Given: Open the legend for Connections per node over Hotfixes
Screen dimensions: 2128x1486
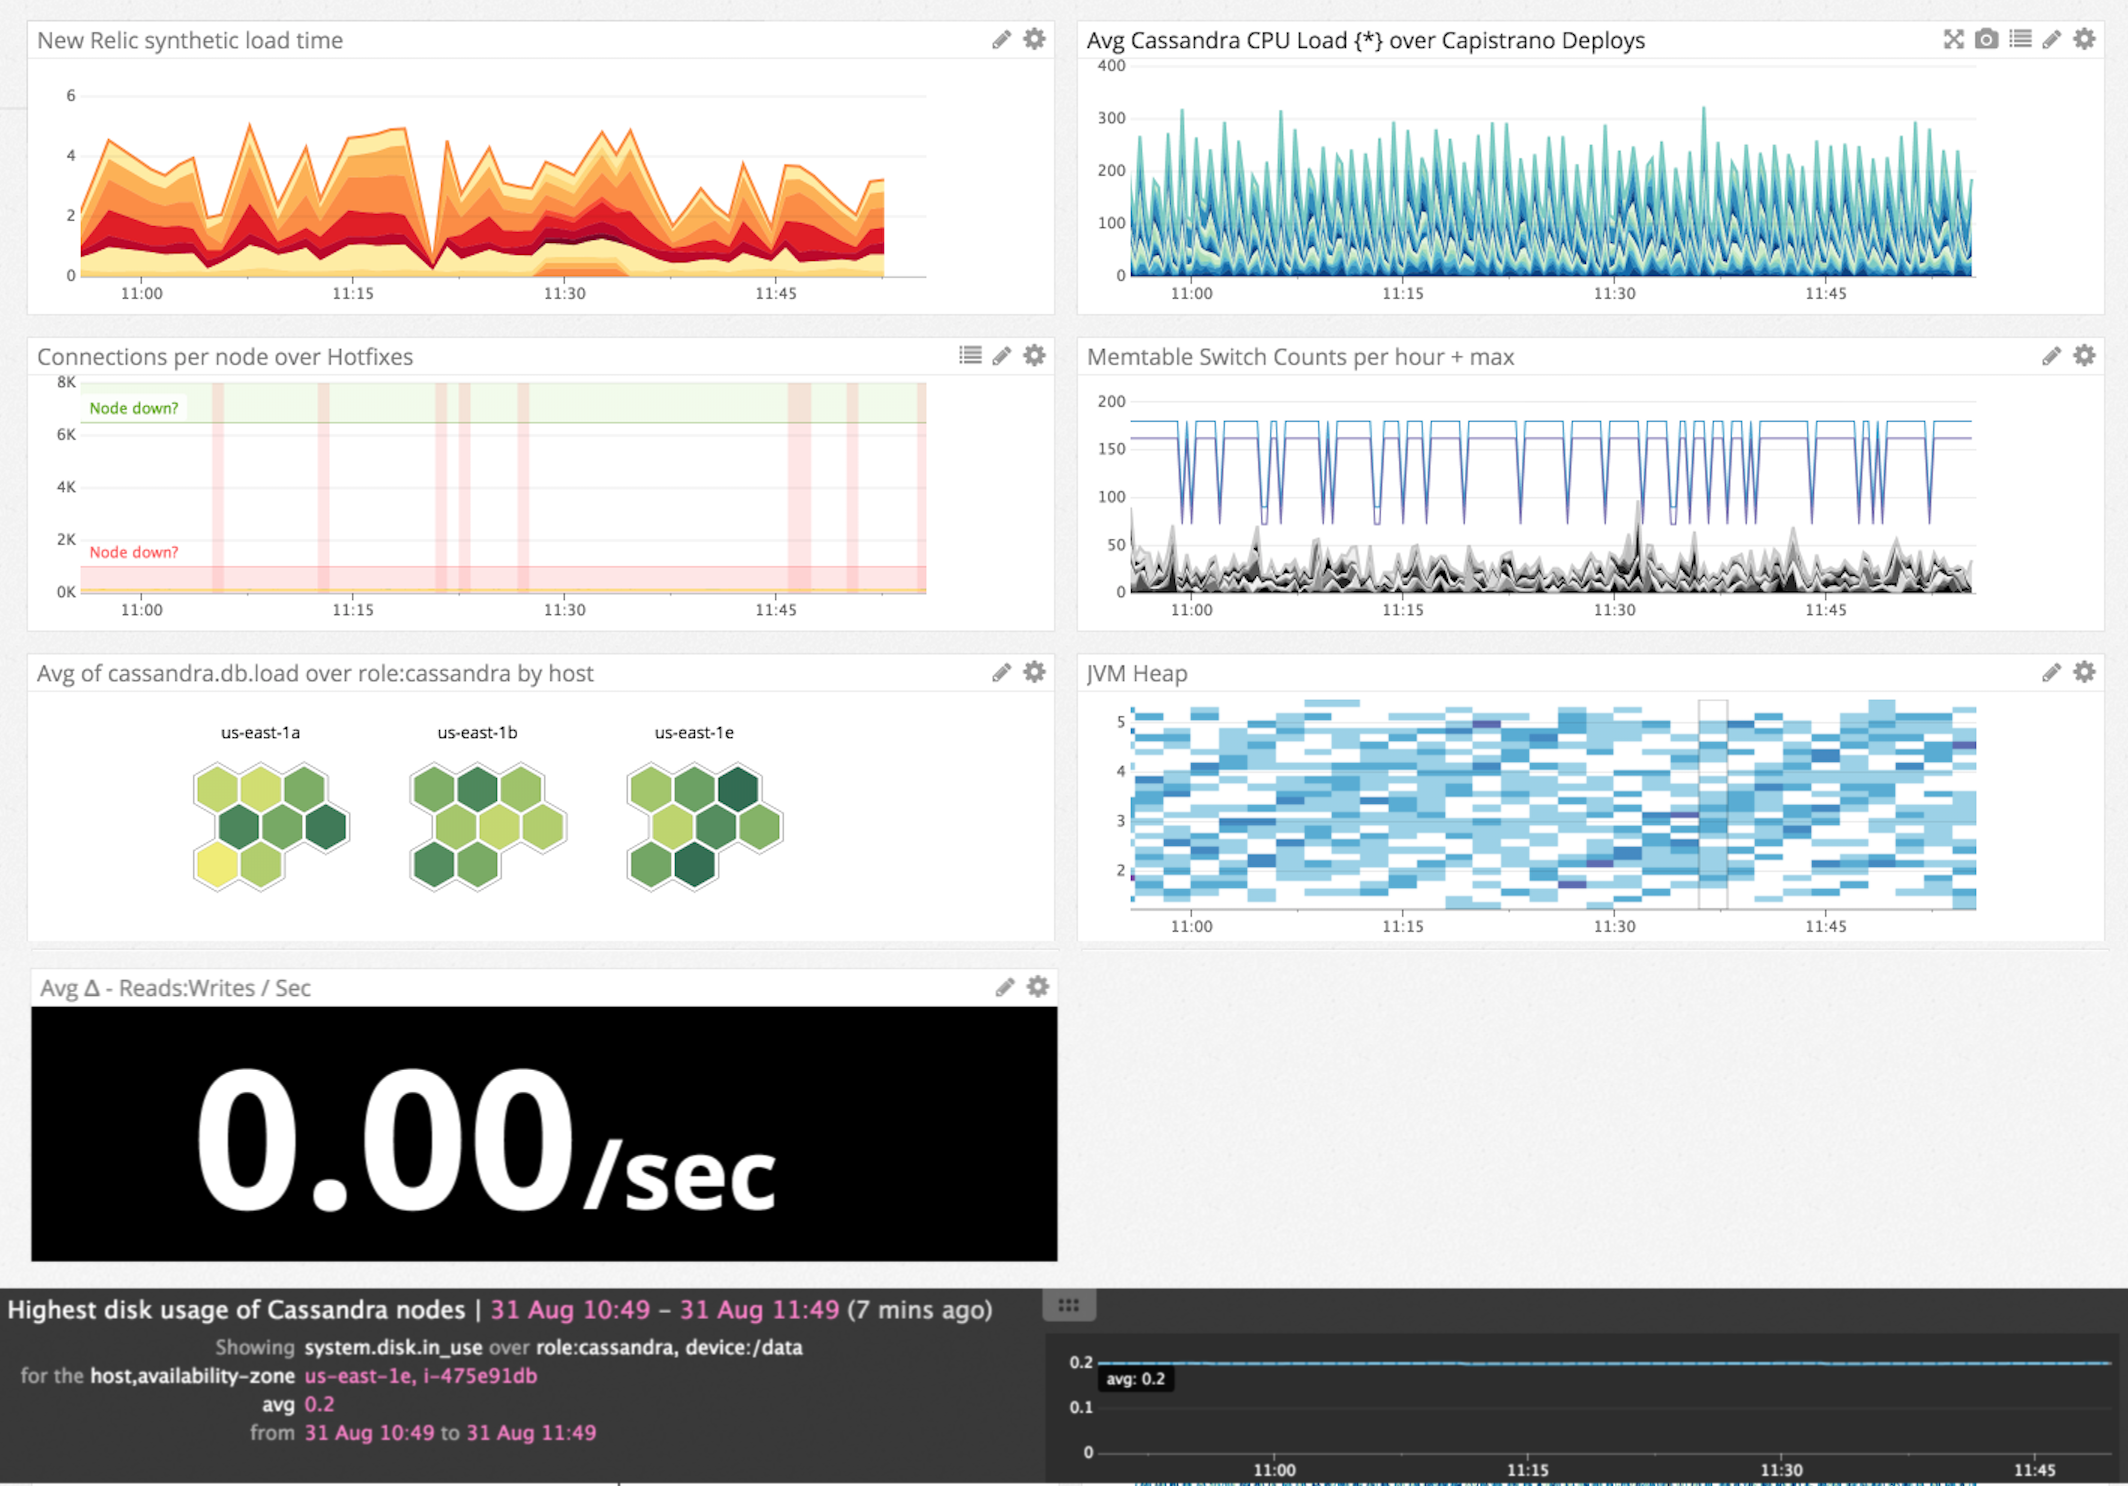Looking at the screenshot, I should [970, 355].
